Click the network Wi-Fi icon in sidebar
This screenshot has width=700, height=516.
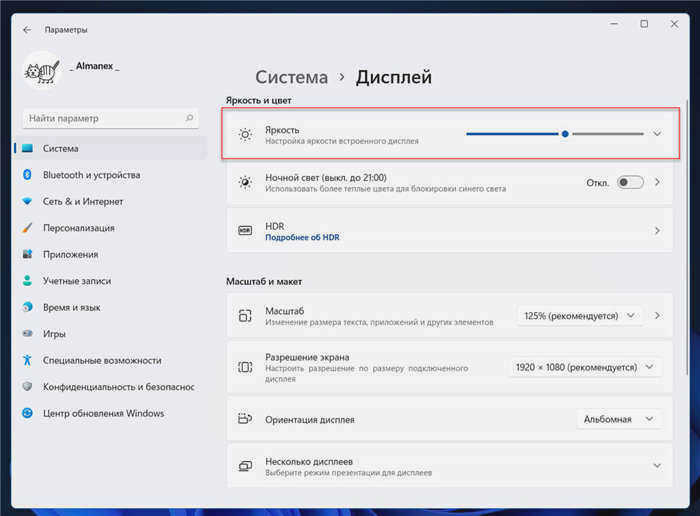click(27, 201)
